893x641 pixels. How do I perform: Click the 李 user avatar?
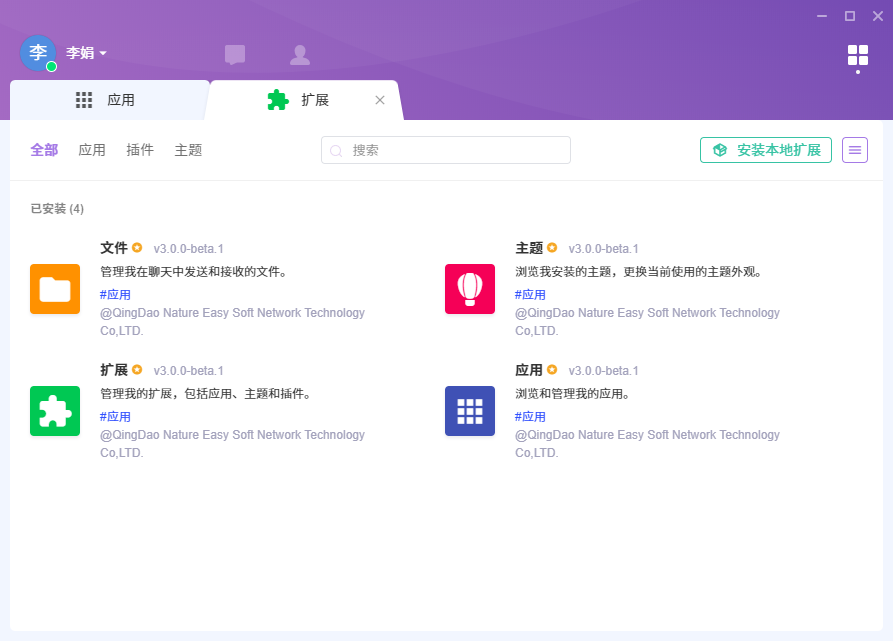pyautogui.click(x=38, y=53)
